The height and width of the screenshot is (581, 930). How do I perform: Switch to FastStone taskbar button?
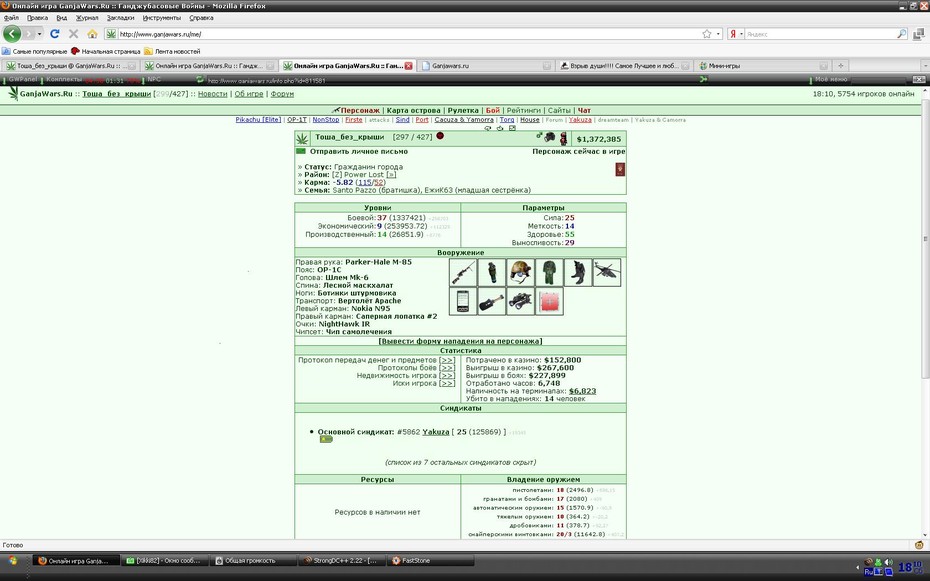coord(430,561)
